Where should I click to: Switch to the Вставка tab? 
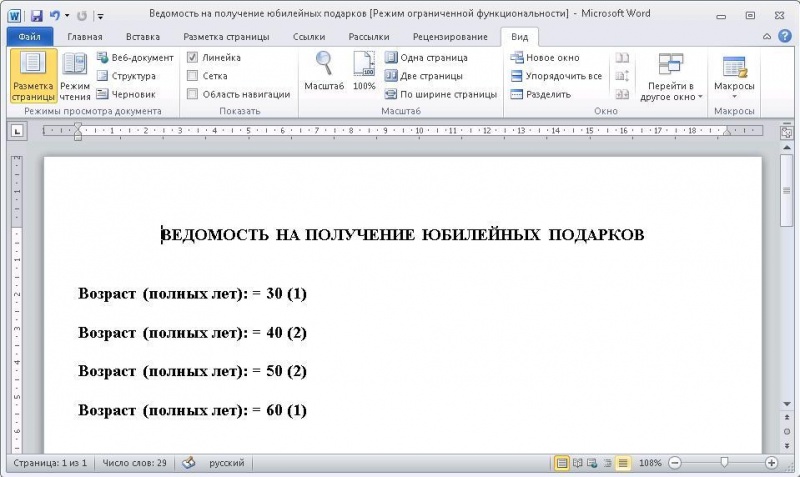pyautogui.click(x=143, y=37)
